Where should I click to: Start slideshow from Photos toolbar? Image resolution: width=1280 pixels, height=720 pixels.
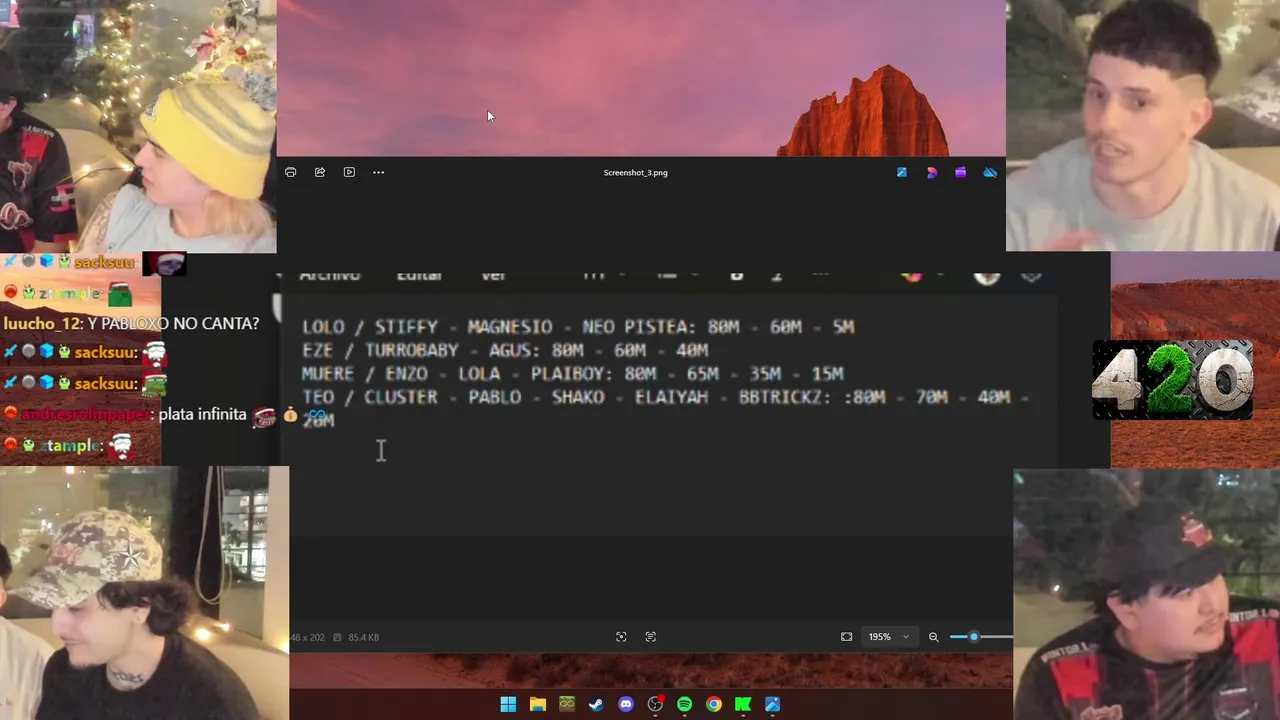coord(349,172)
